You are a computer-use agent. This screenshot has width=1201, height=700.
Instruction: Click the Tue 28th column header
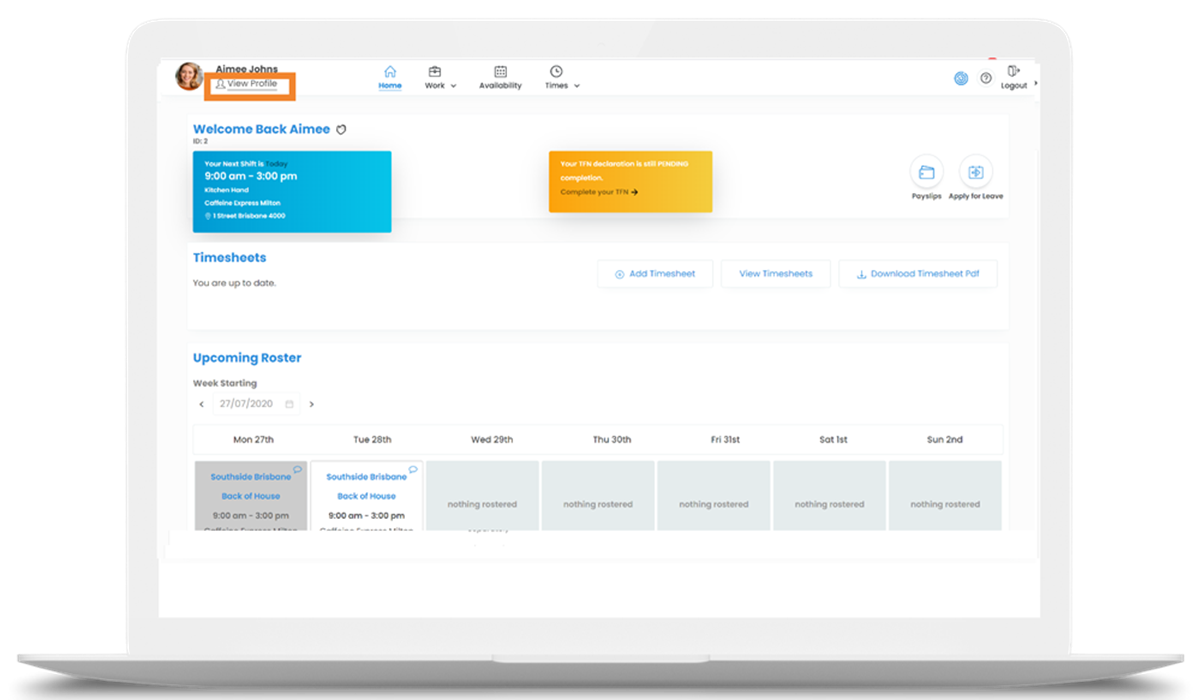pyautogui.click(x=372, y=440)
